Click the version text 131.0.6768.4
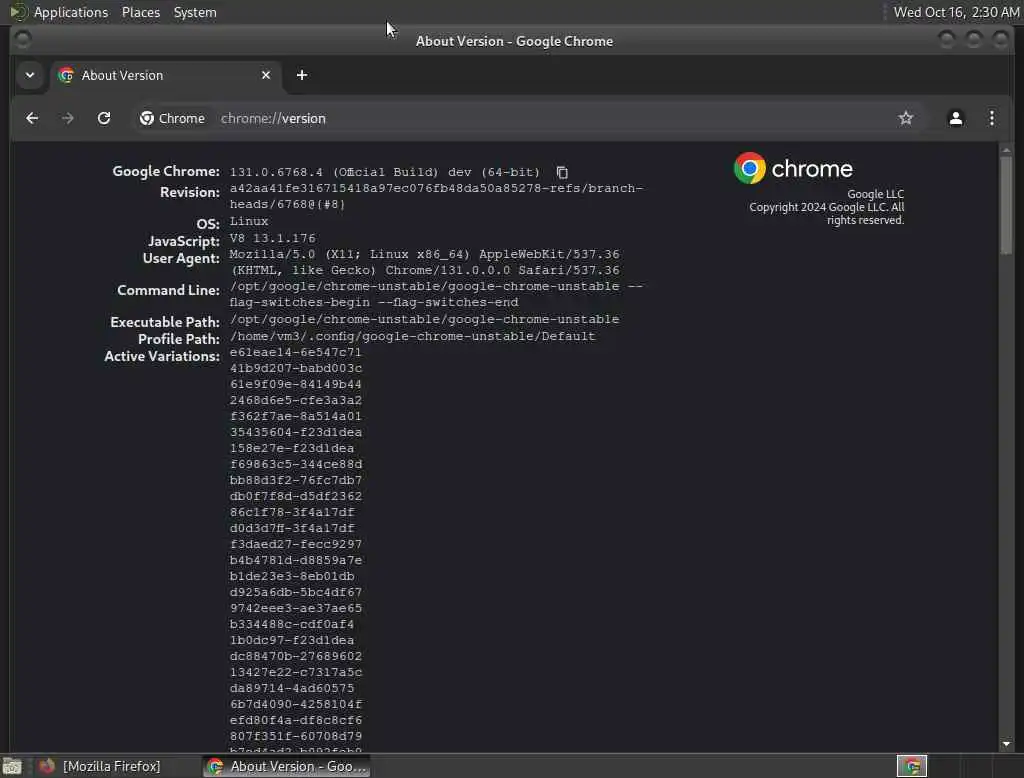Viewport: 1024px width, 778px height. 276,172
